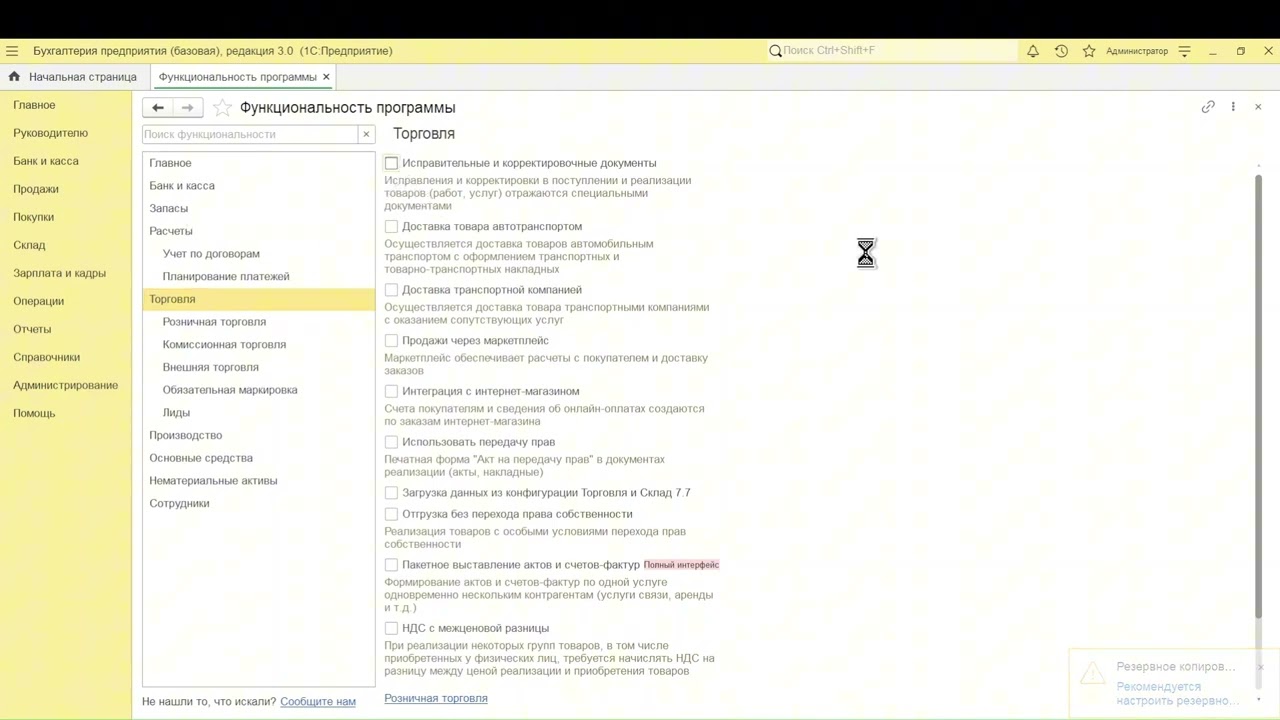Enable Доставка транспортной компанией checkbox

click(391, 290)
